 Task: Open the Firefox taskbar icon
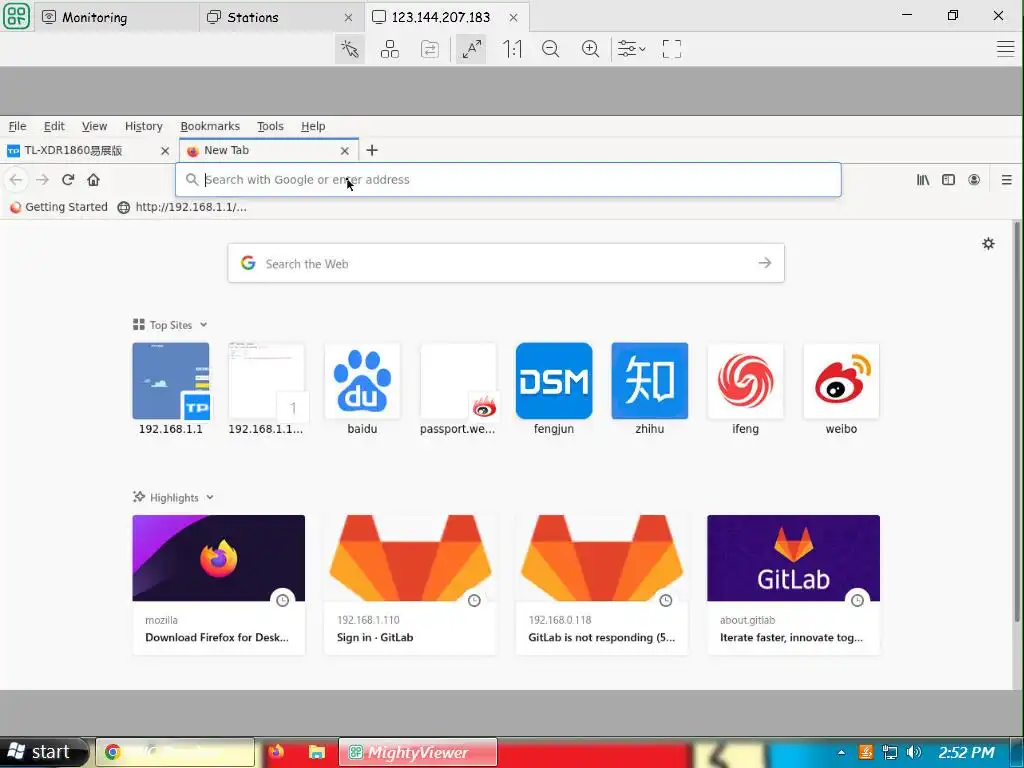[x=276, y=752]
